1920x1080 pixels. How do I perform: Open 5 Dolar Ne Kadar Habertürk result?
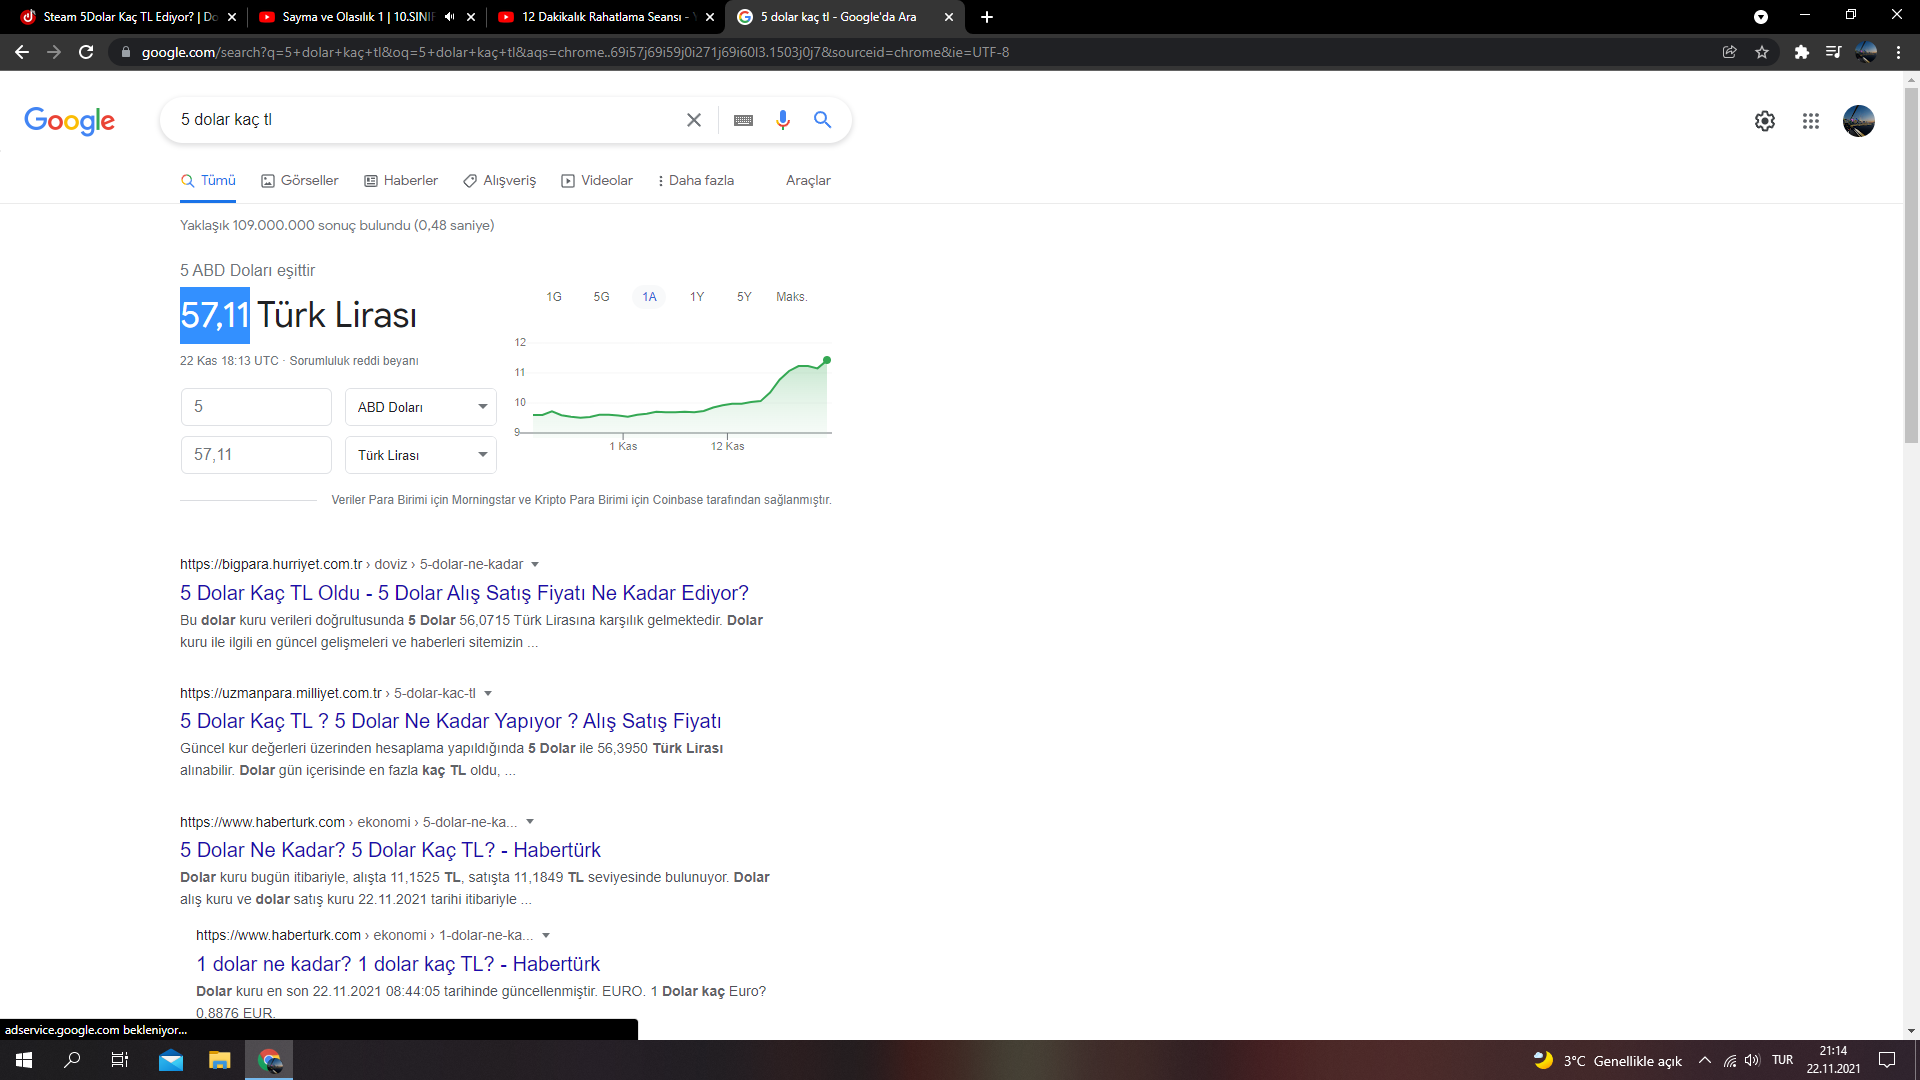click(390, 851)
